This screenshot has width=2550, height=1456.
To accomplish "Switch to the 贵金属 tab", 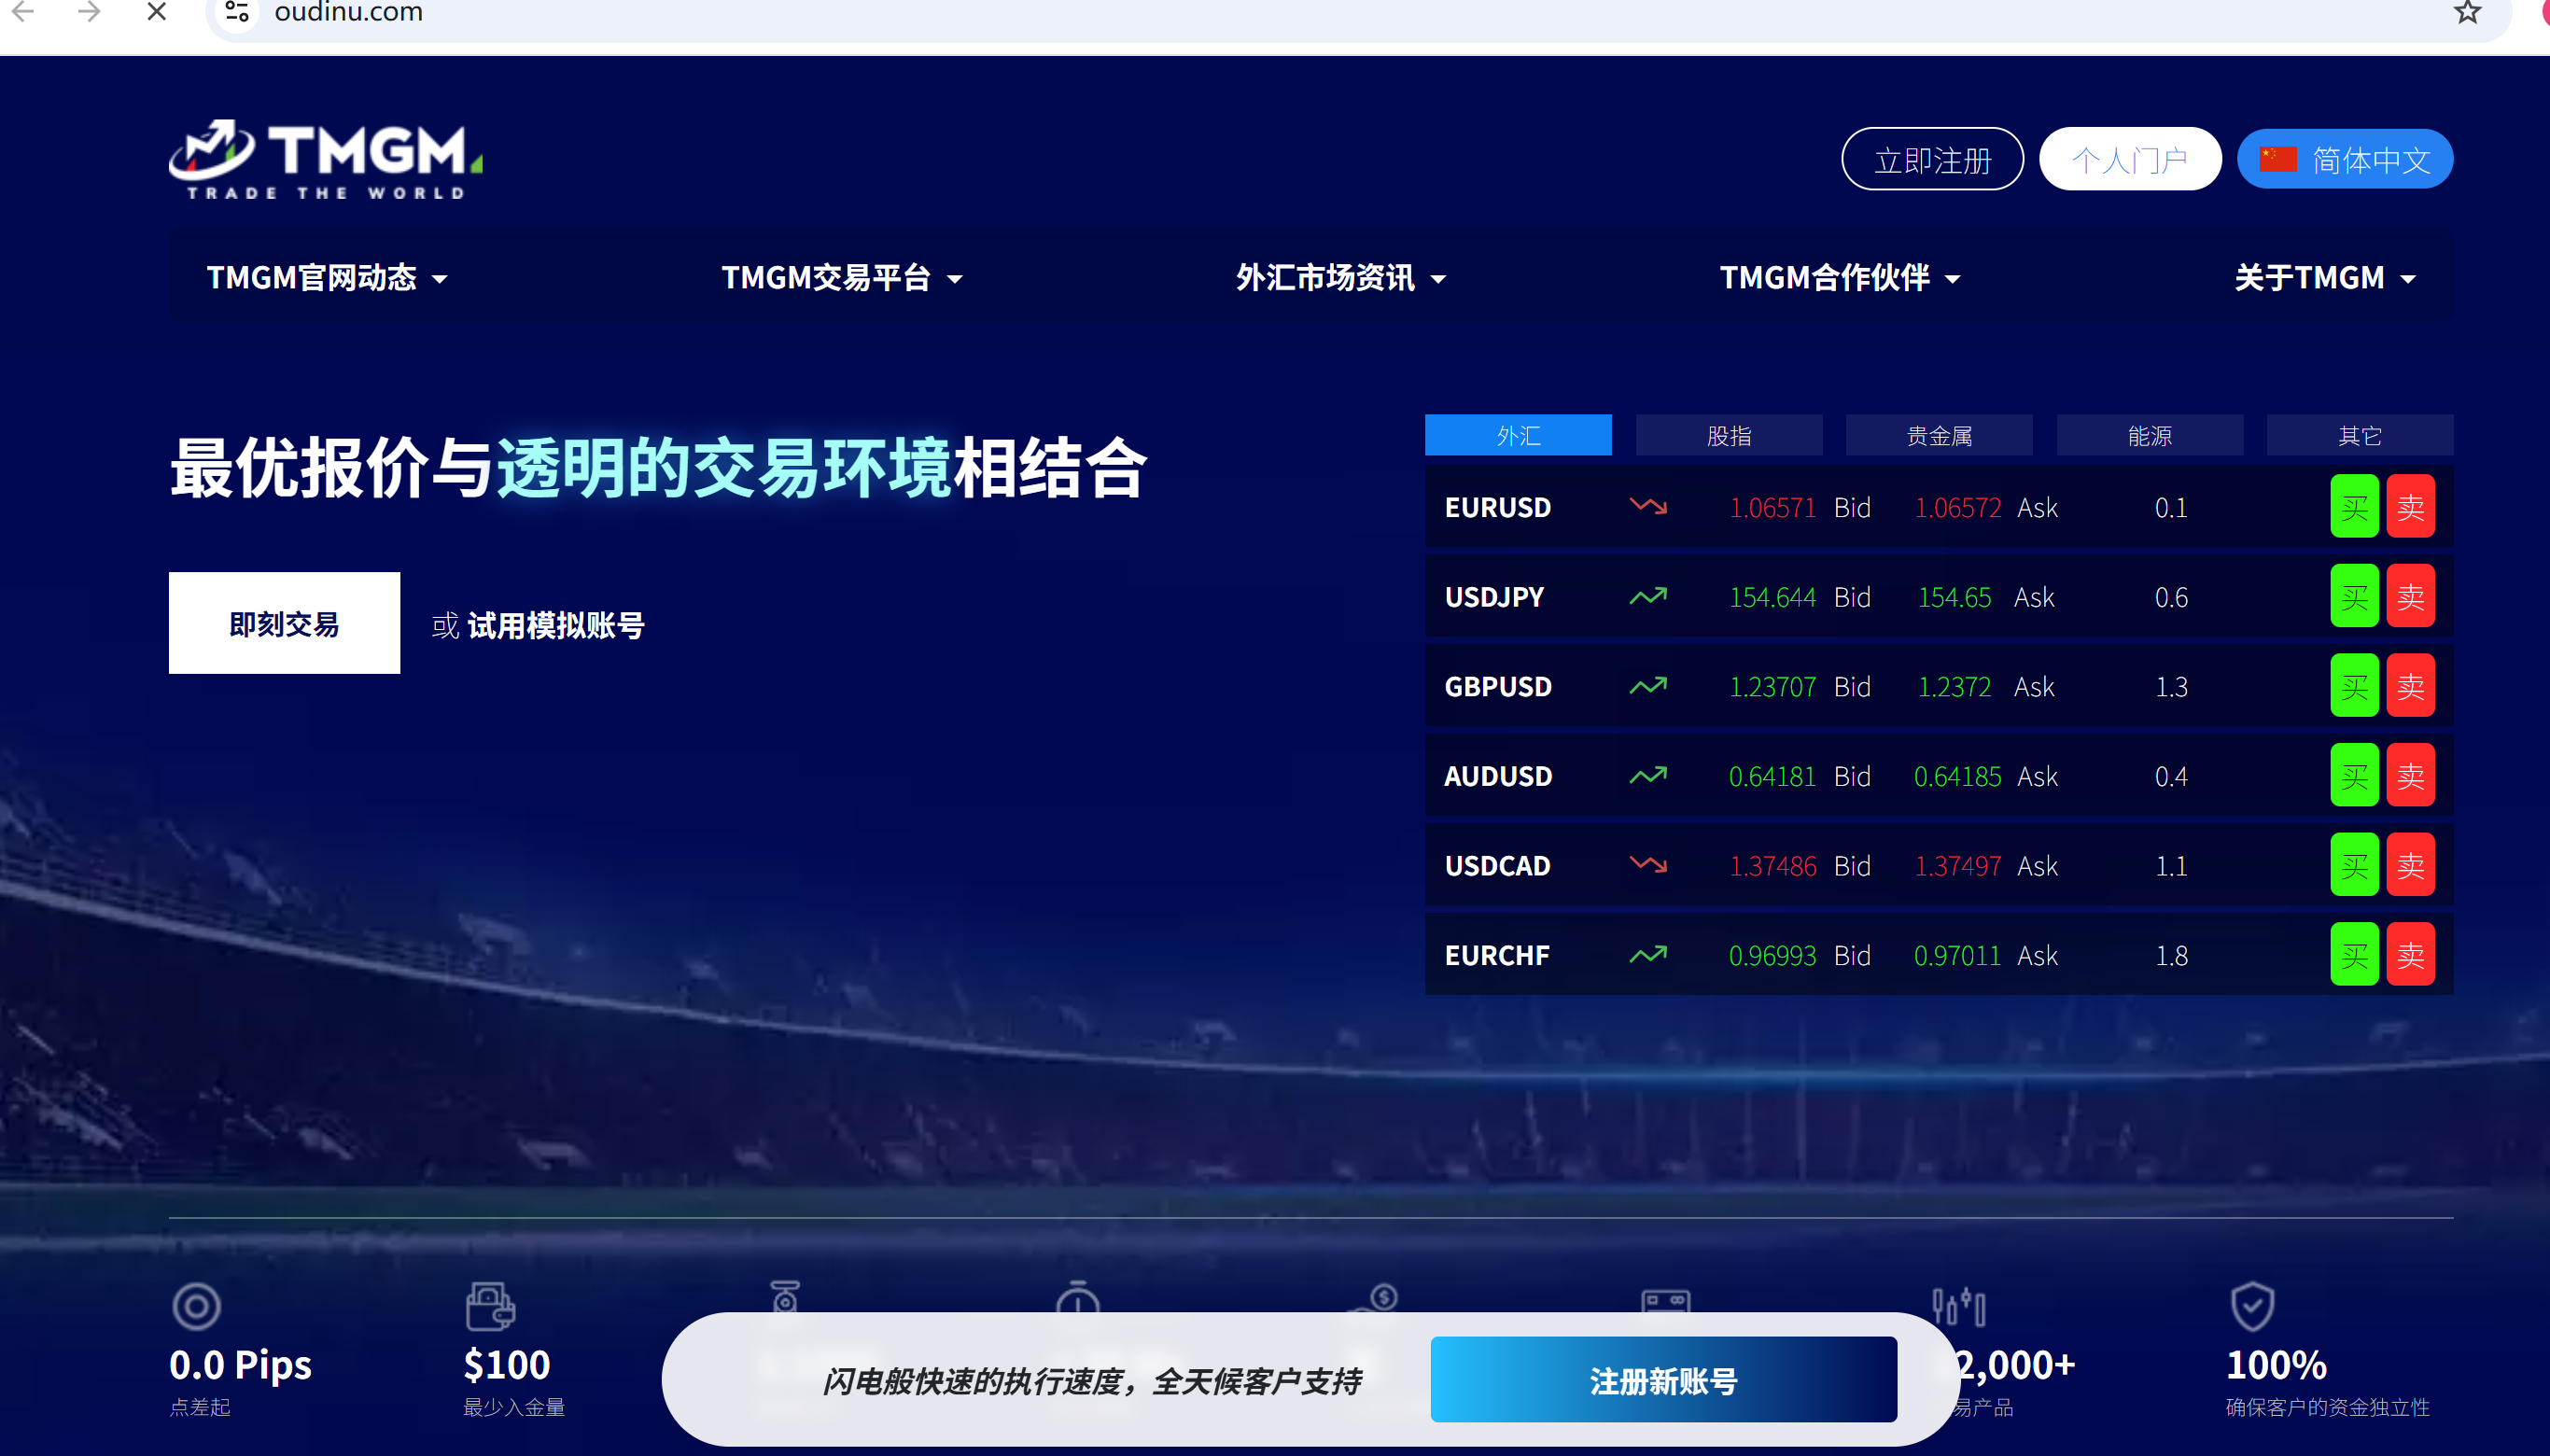I will click(1939, 435).
